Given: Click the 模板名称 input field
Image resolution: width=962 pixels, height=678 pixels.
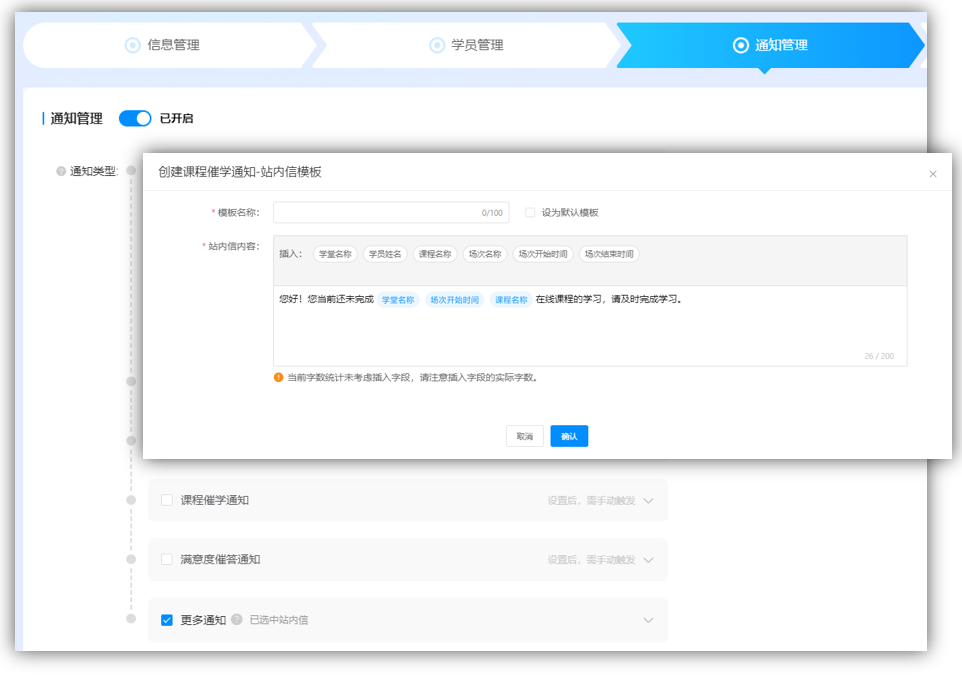Looking at the screenshot, I should click(390, 211).
